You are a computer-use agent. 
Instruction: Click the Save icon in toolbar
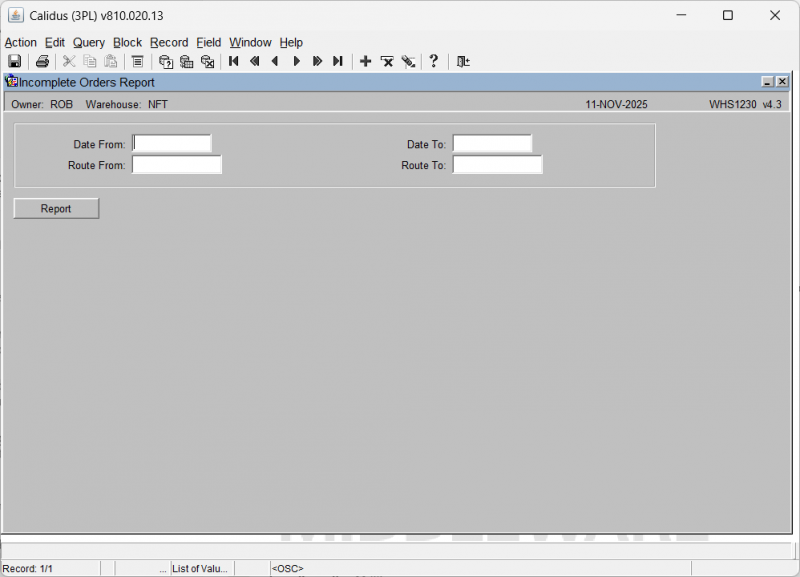15,62
